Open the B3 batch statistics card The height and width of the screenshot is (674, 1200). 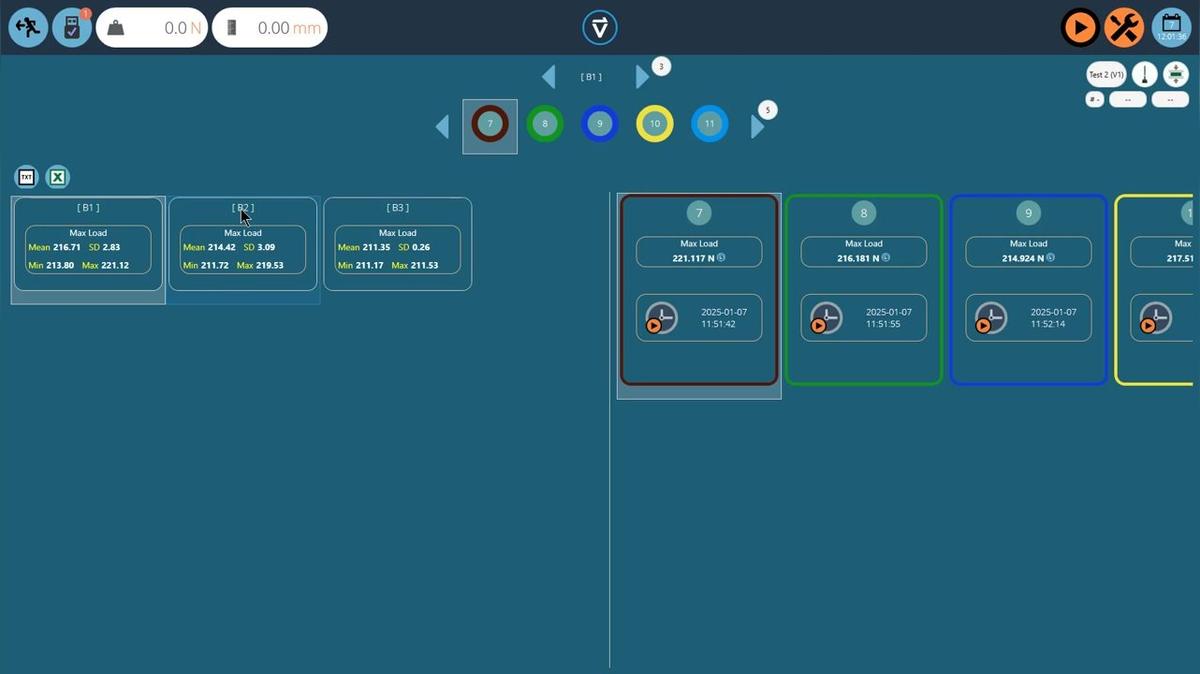tap(398, 244)
